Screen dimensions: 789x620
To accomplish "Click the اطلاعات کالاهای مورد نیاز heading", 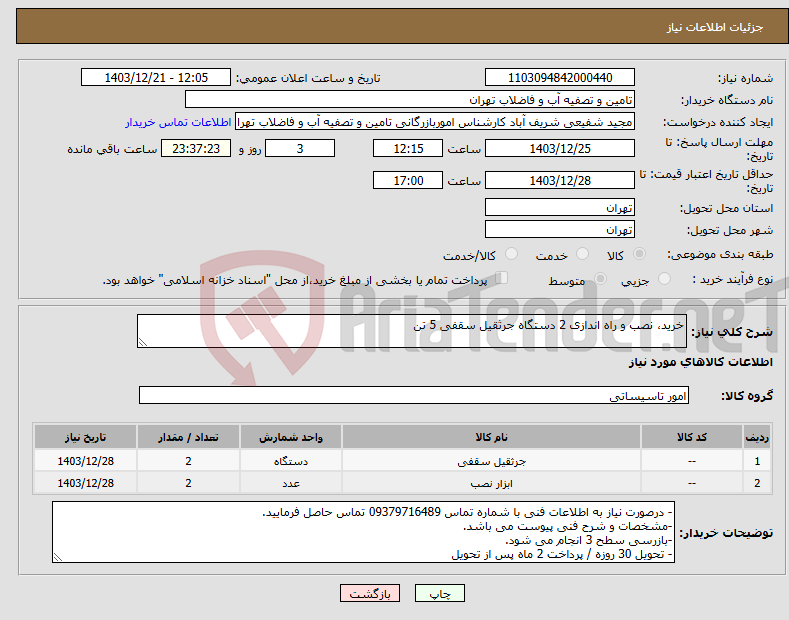I will [700, 362].
